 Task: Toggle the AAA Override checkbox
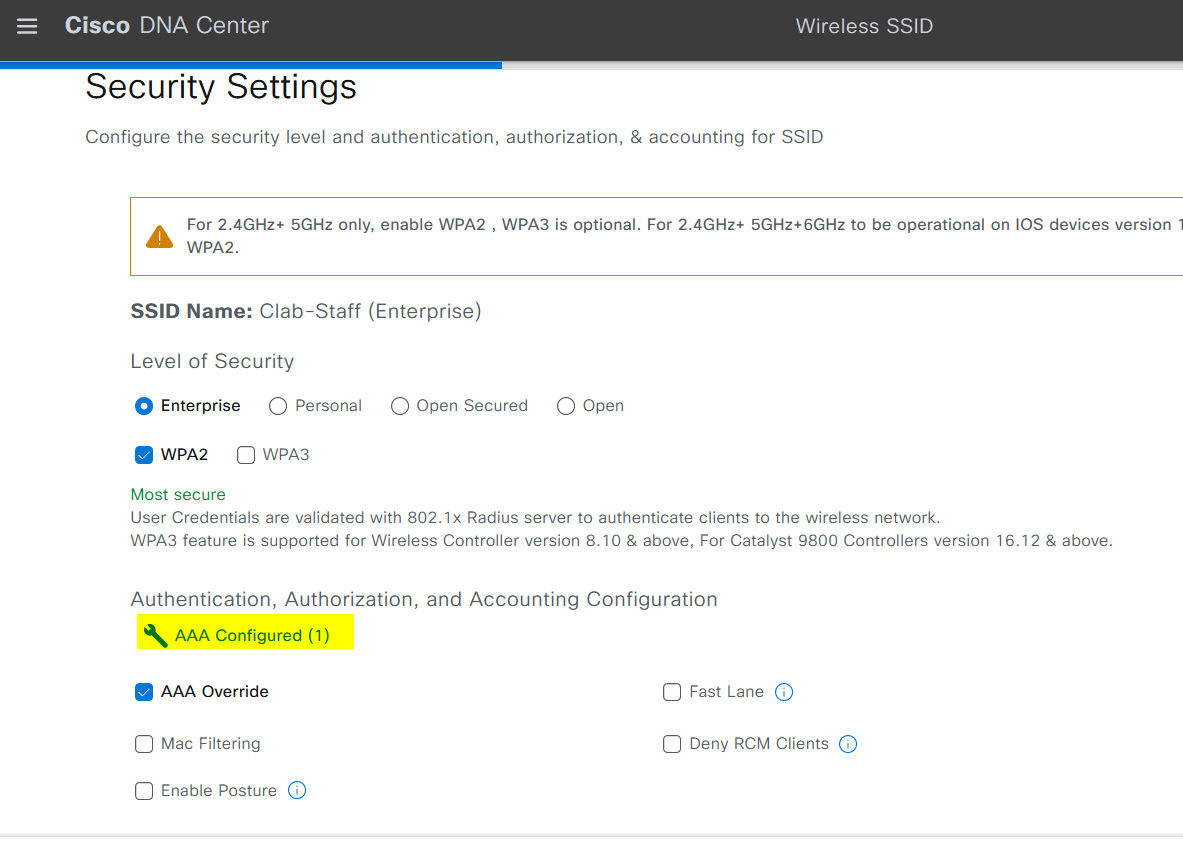click(x=143, y=692)
